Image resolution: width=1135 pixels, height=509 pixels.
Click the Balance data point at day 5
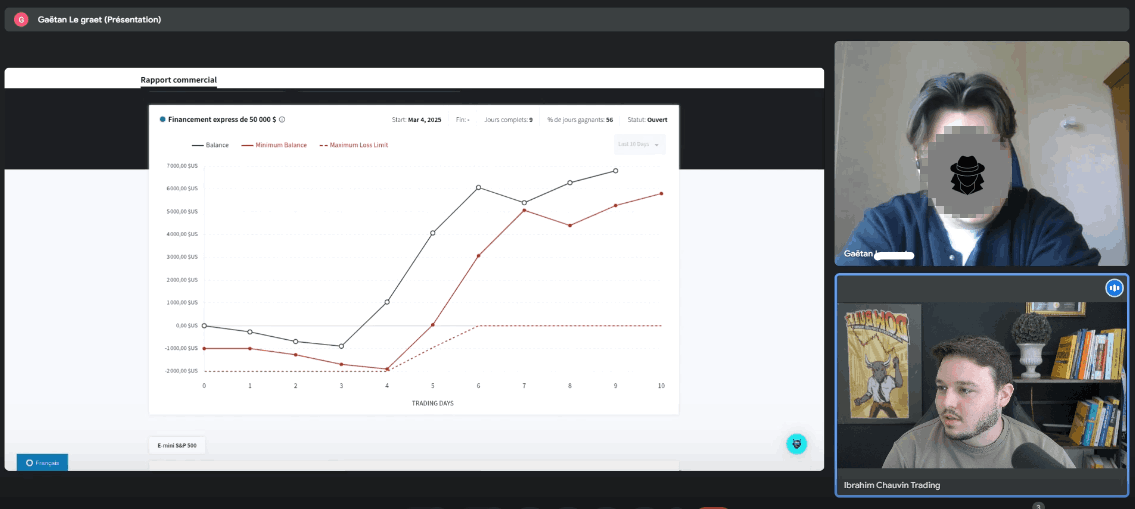point(433,233)
